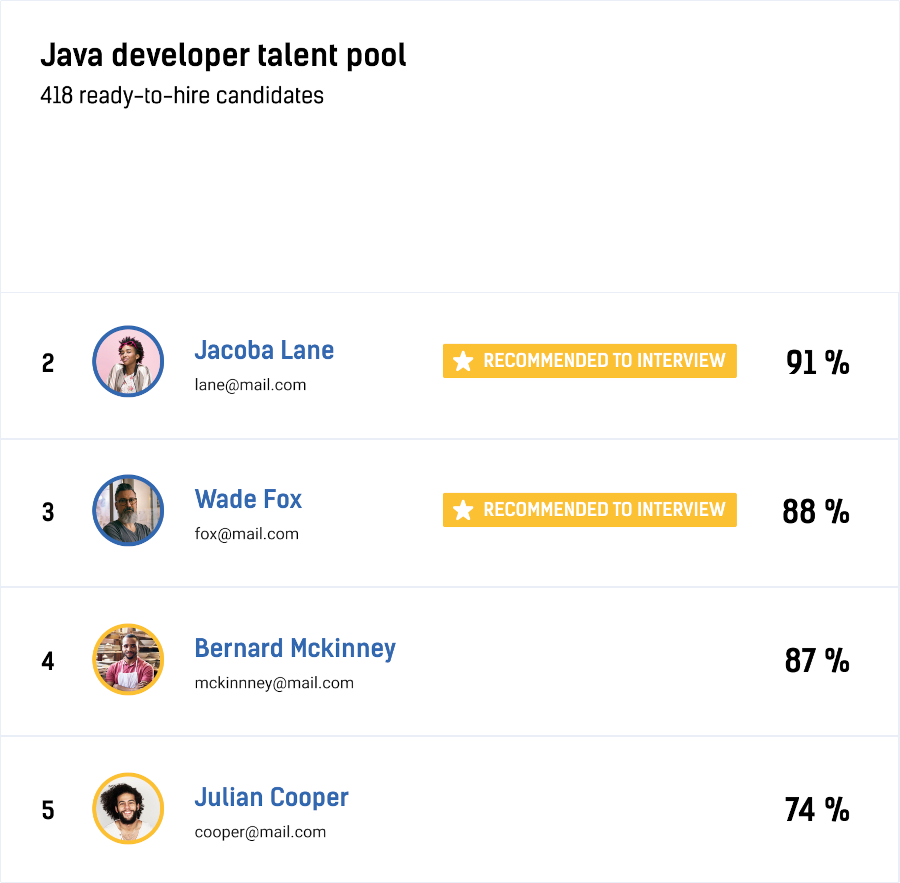
Task: Select the 91 % score for Jacoba Lane
Action: 817,362
